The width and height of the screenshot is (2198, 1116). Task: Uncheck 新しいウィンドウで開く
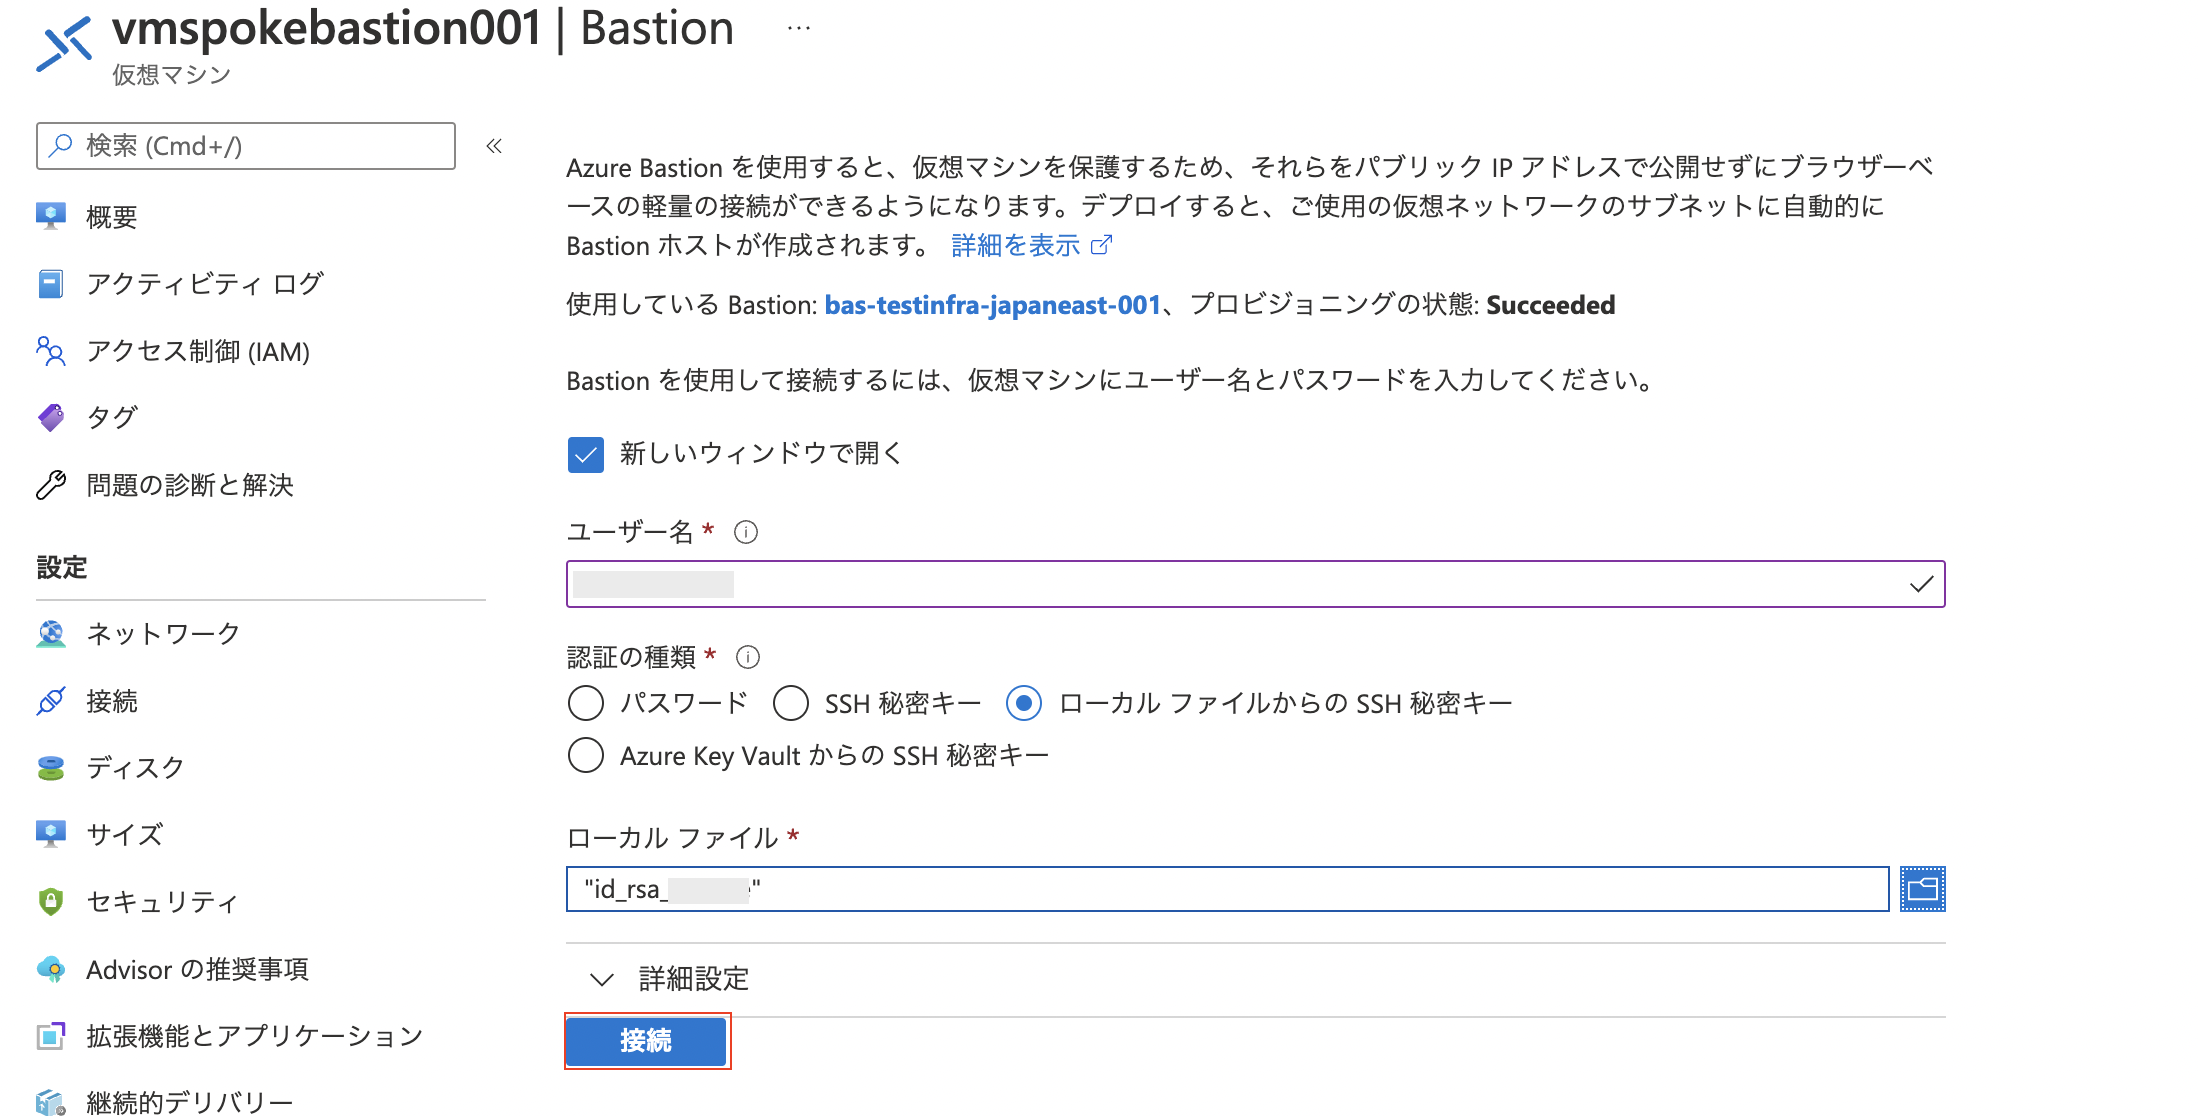[x=585, y=454]
